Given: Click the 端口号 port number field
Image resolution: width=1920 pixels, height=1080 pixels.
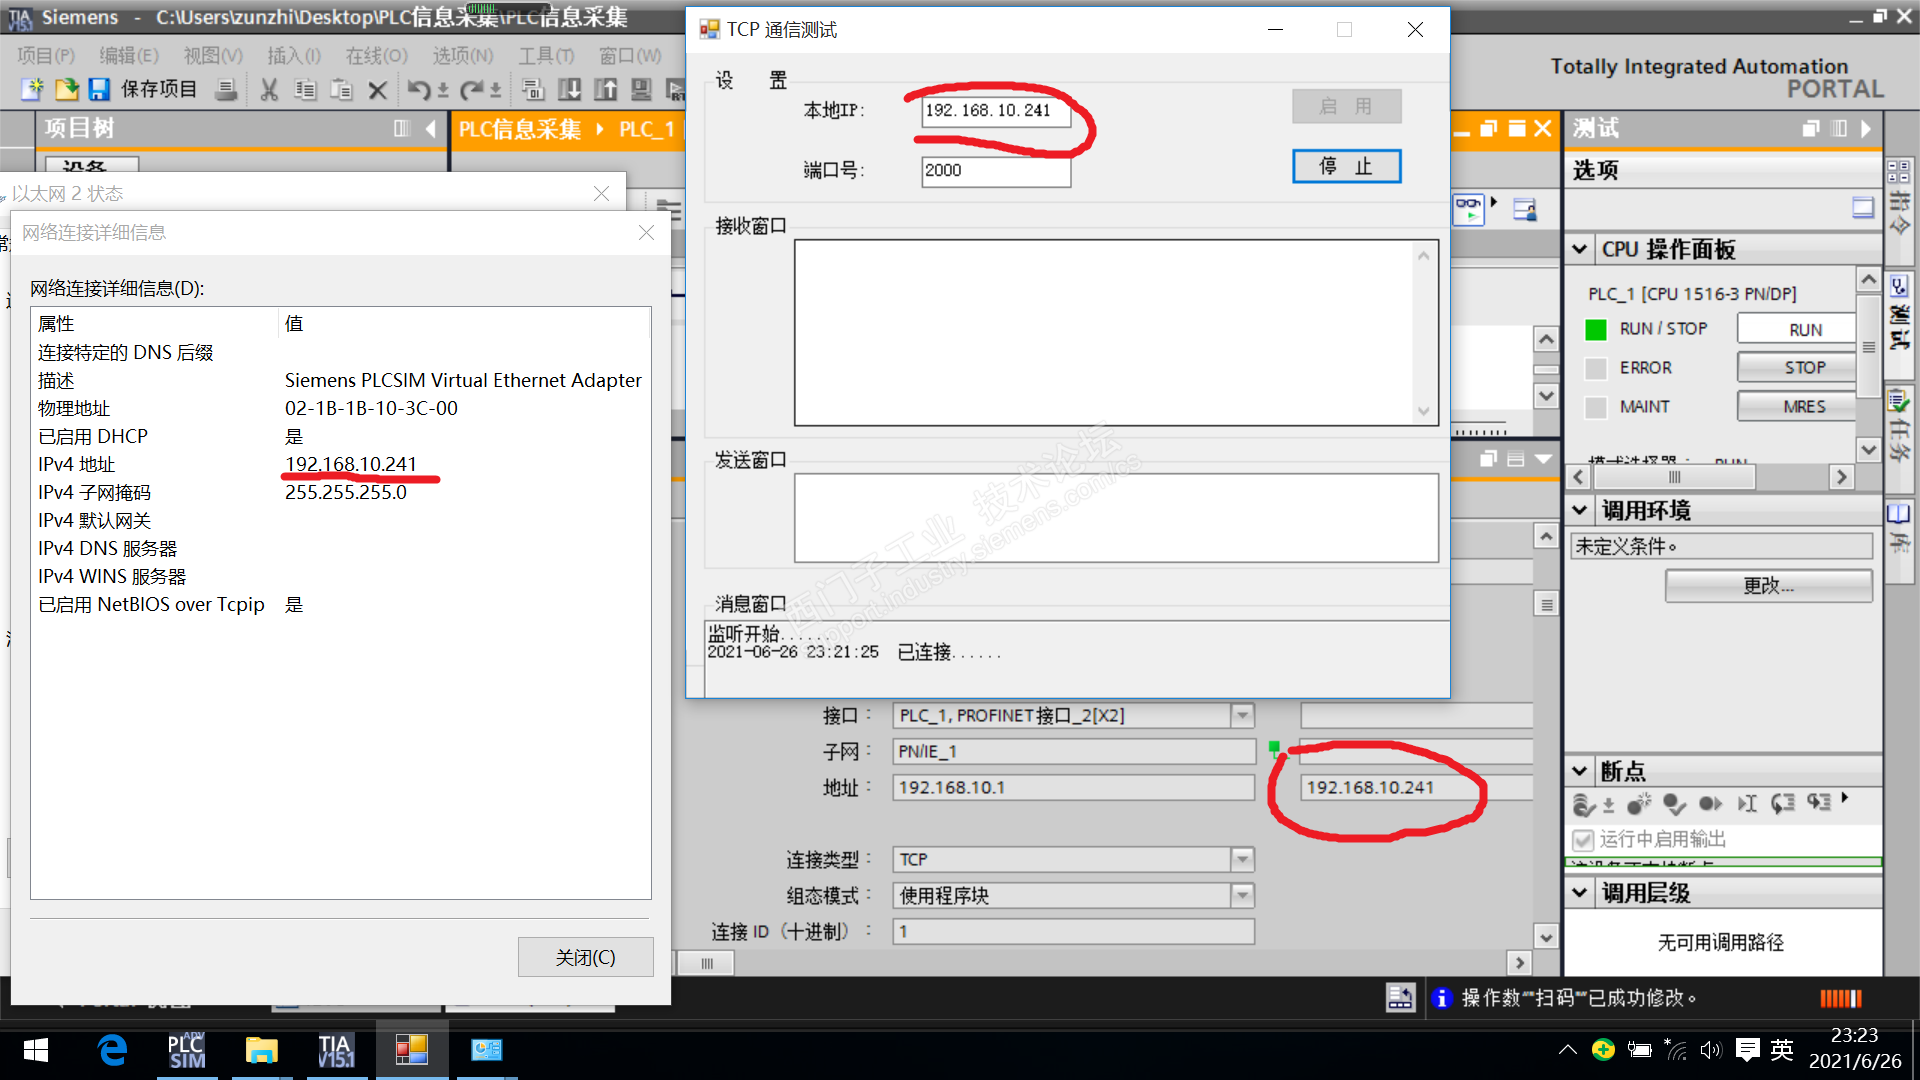Looking at the screenshot, I should (x=995, y=170).
